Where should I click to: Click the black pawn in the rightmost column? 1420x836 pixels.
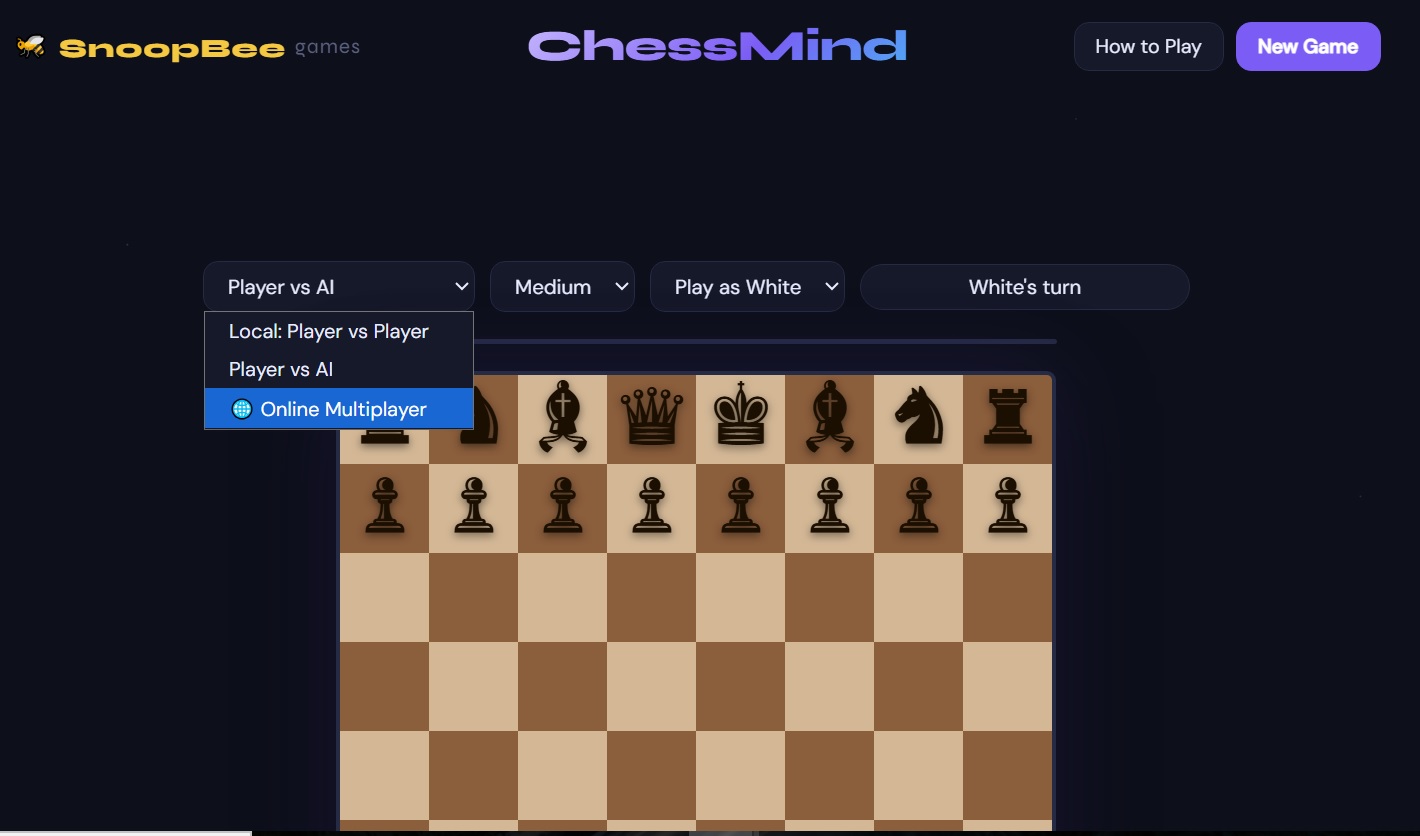1007,505
